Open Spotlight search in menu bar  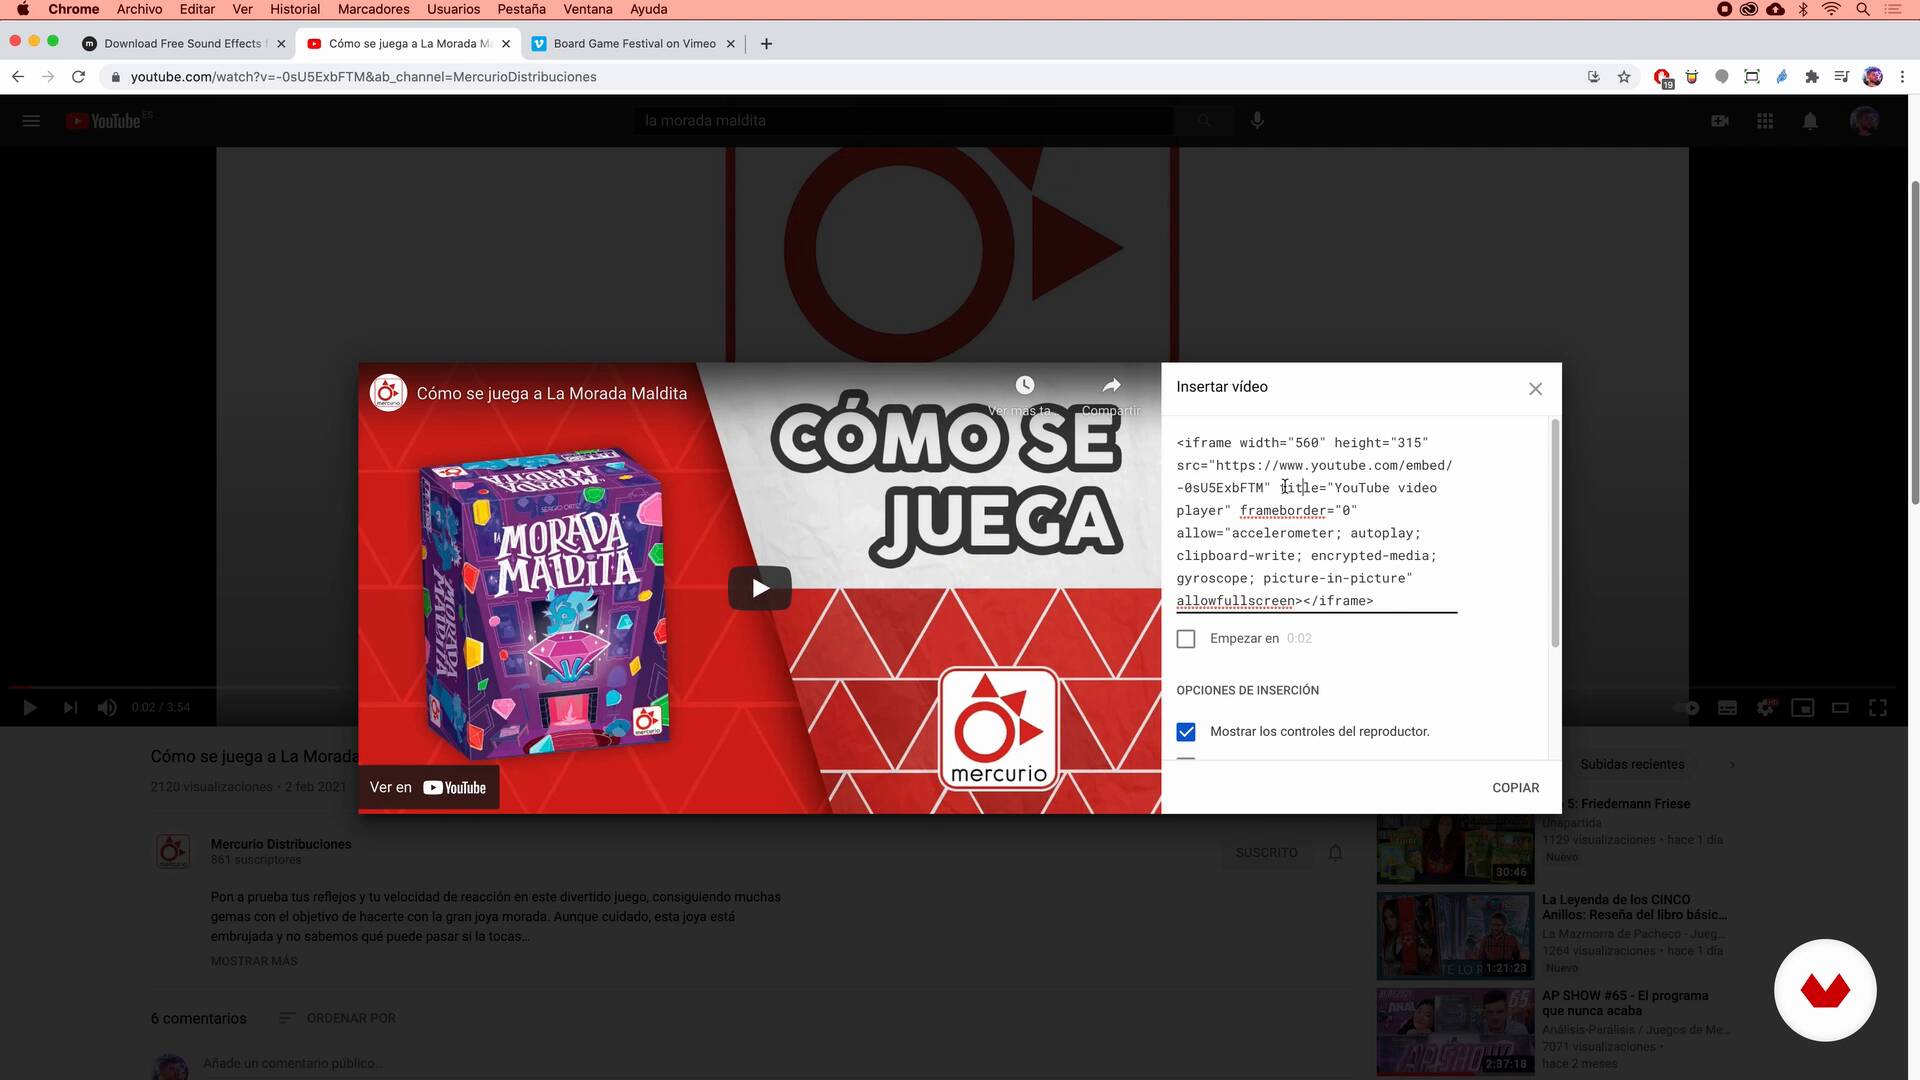coord(1862,9)
